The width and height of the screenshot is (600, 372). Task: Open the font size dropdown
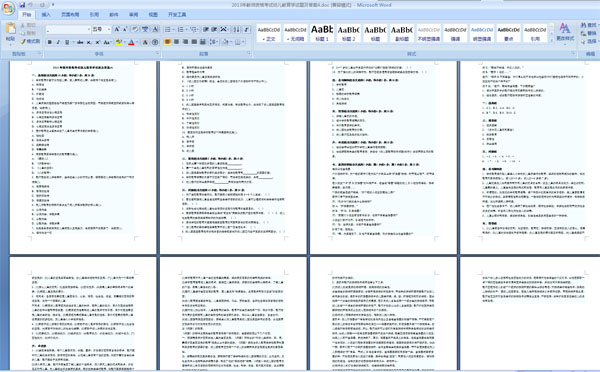[109, 29]
